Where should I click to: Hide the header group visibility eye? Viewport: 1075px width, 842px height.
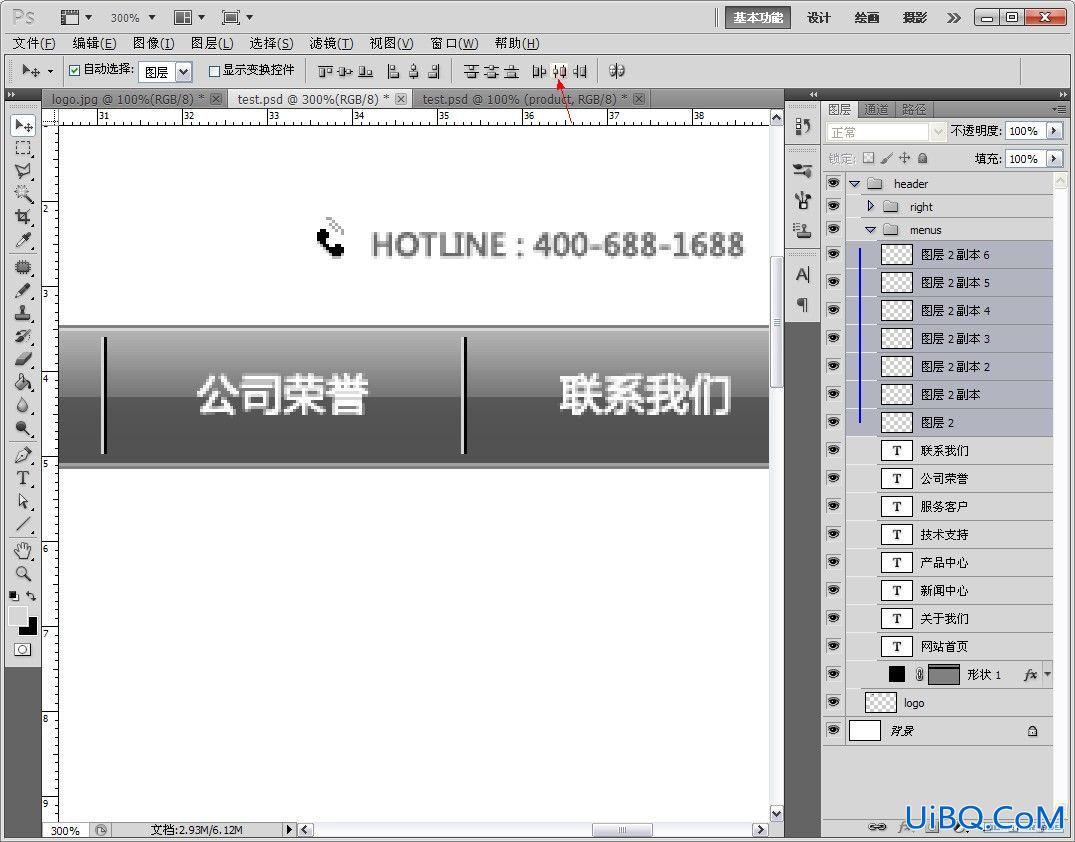[x=833, y=183]
